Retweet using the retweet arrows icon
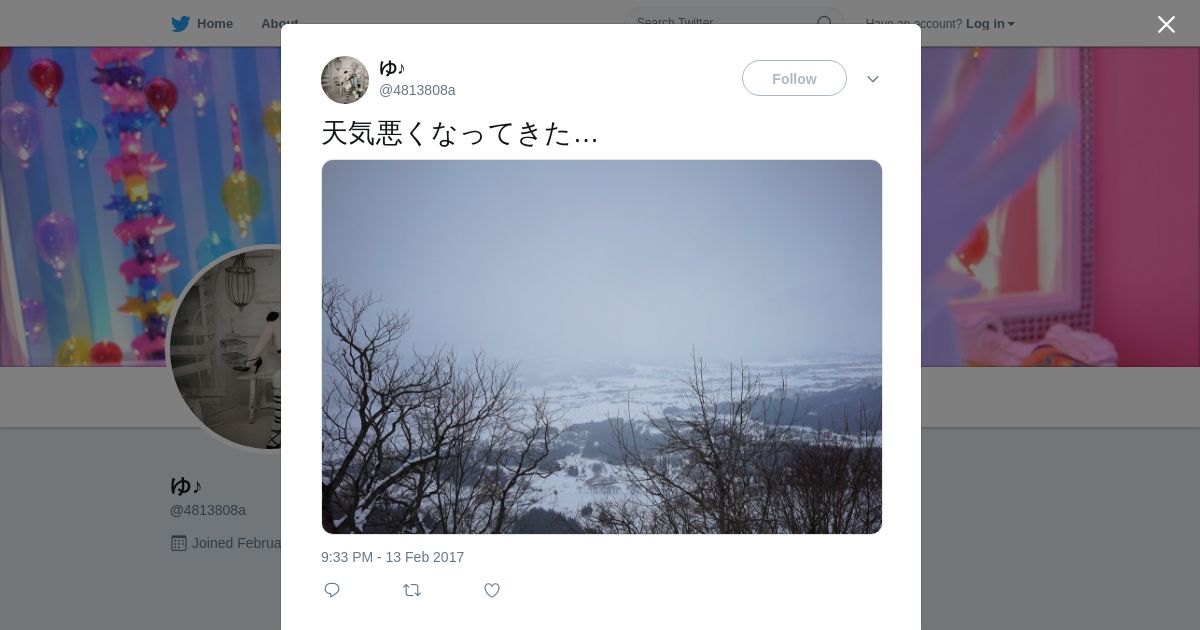Screen dimensions: 1200x630 412,590
